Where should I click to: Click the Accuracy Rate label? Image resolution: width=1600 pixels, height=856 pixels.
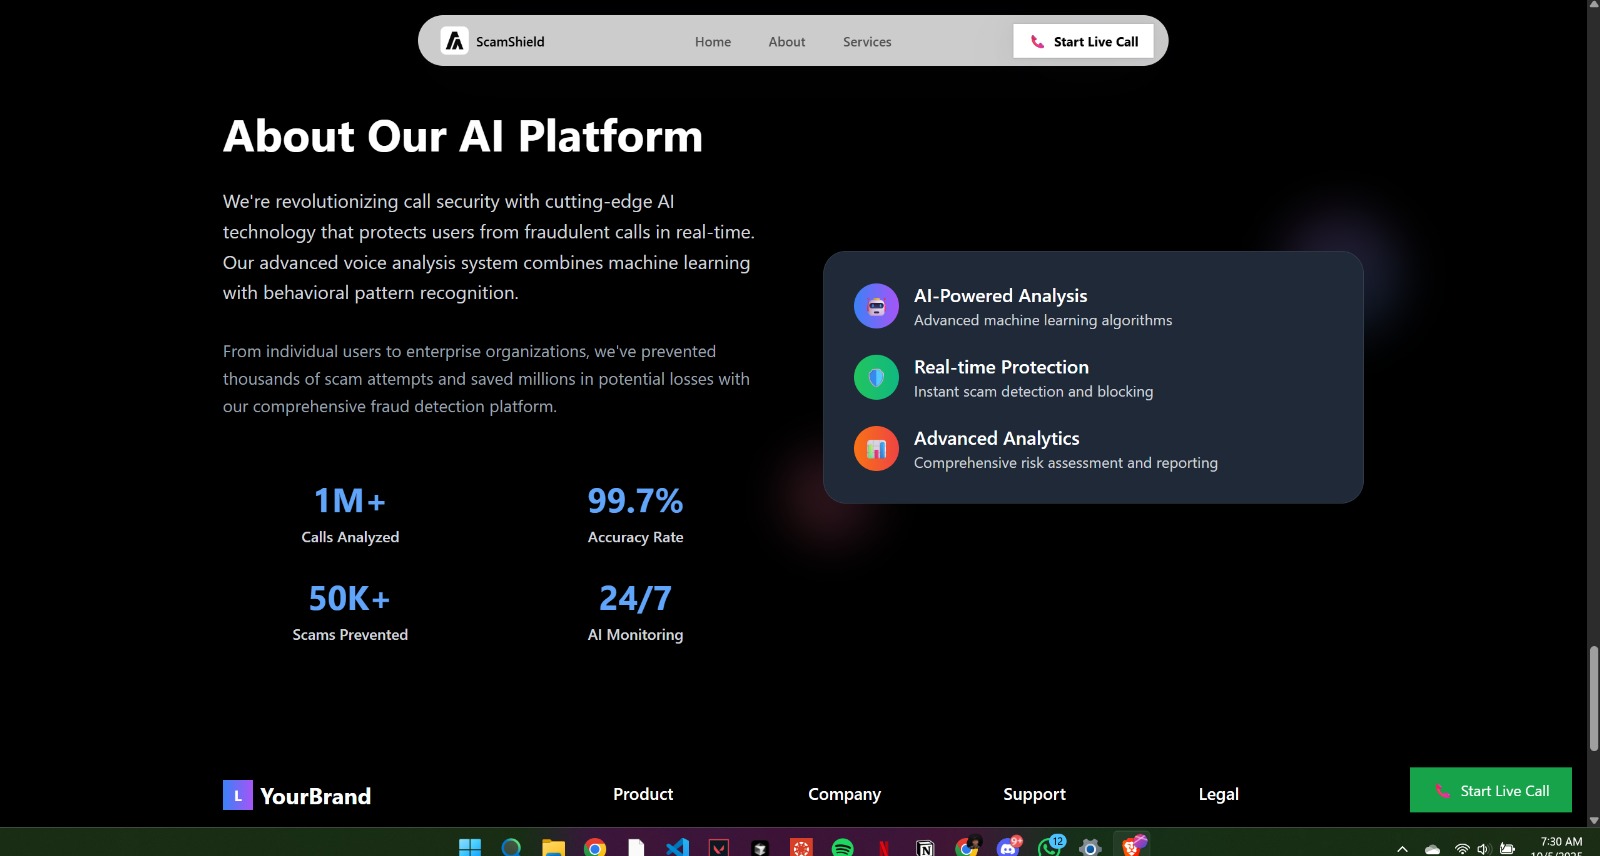(x=635, y=537)
